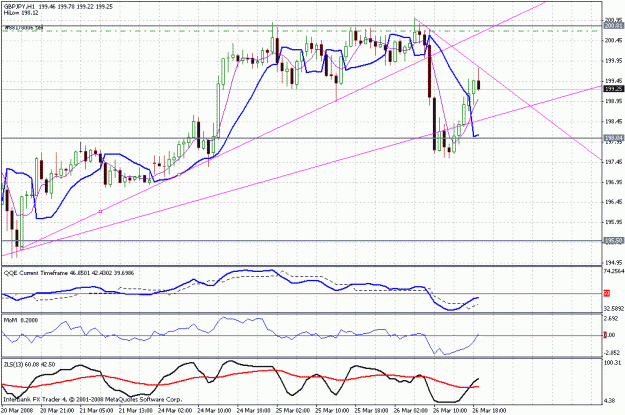Click the Interbank FX Trader 4 copyright text
The height and width of the screenshot is (415, 625).
click(92, 399)
